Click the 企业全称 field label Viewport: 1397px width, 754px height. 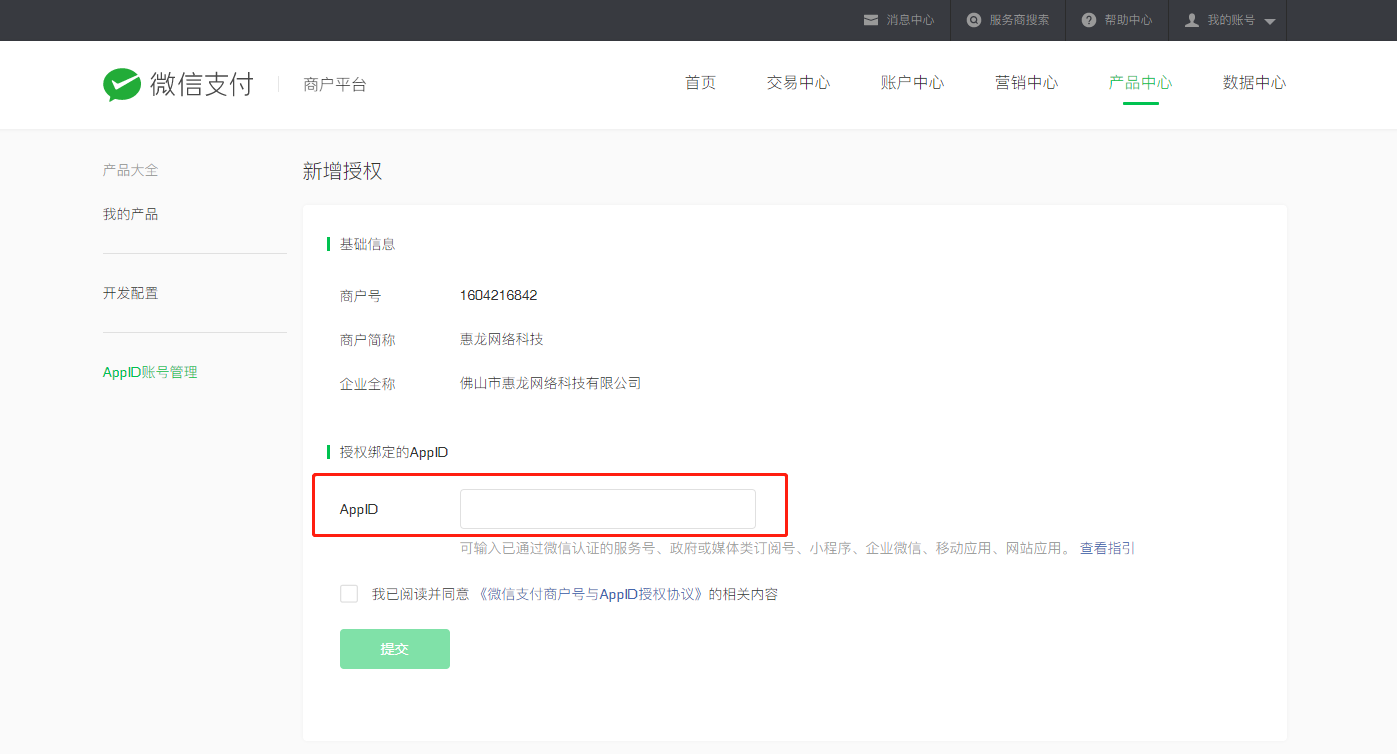(x=367, y=384)
